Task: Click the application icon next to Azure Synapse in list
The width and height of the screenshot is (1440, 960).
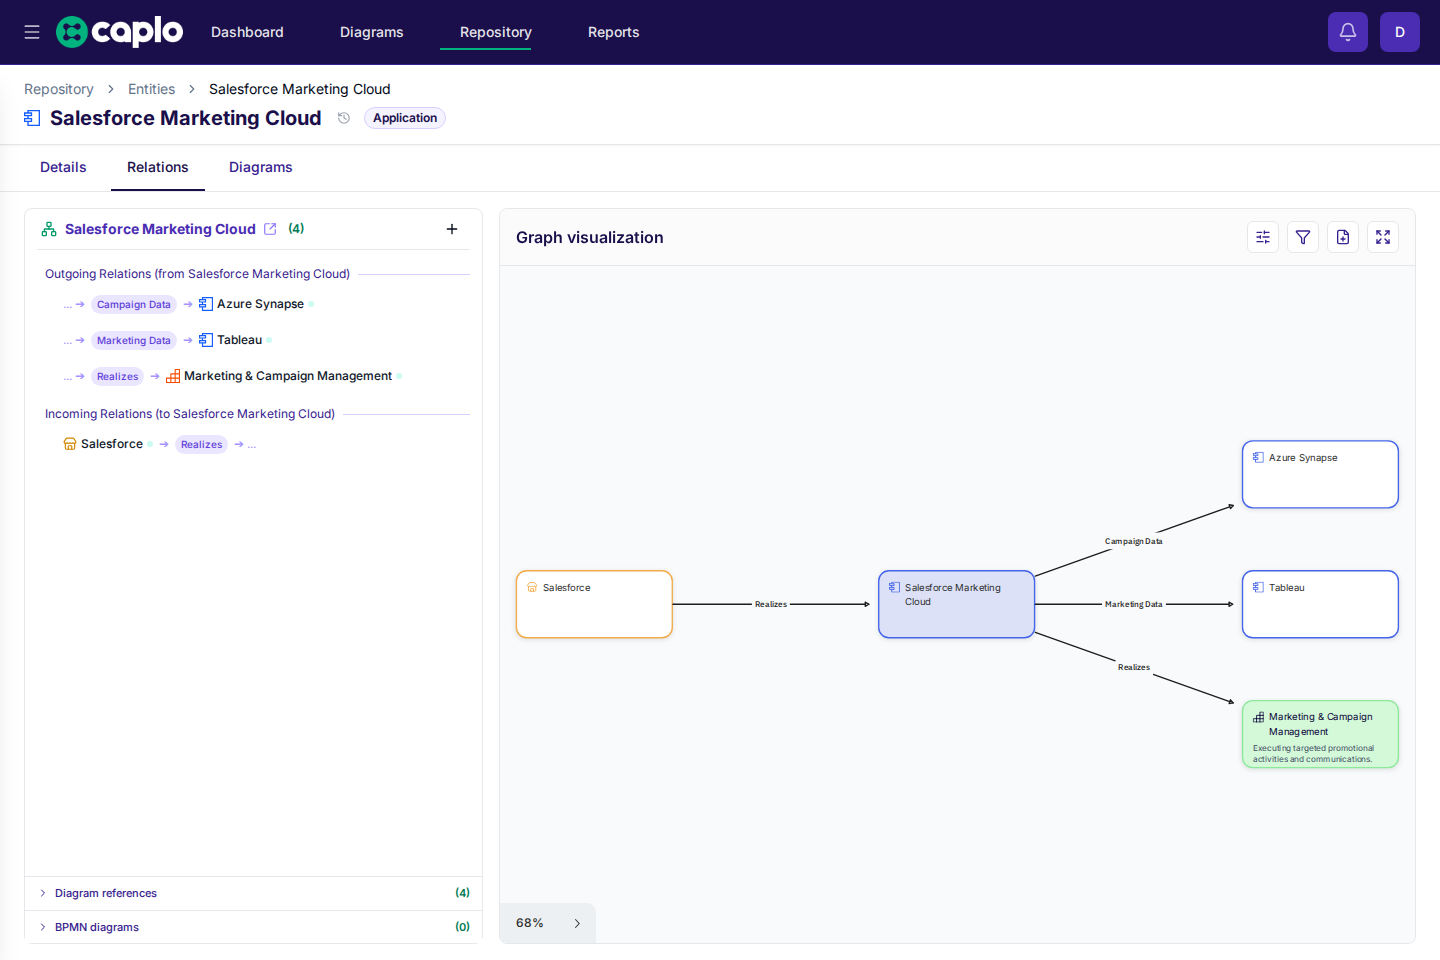Action: [x=206, y=304]
